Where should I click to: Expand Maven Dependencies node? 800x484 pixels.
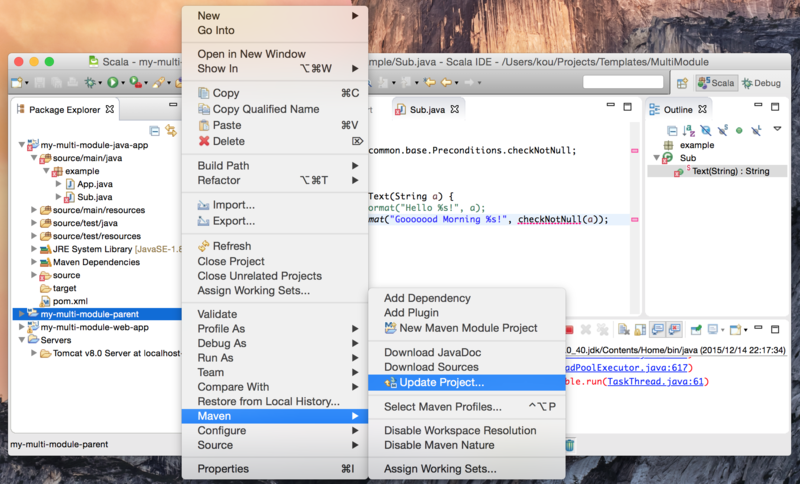point(34,262)
